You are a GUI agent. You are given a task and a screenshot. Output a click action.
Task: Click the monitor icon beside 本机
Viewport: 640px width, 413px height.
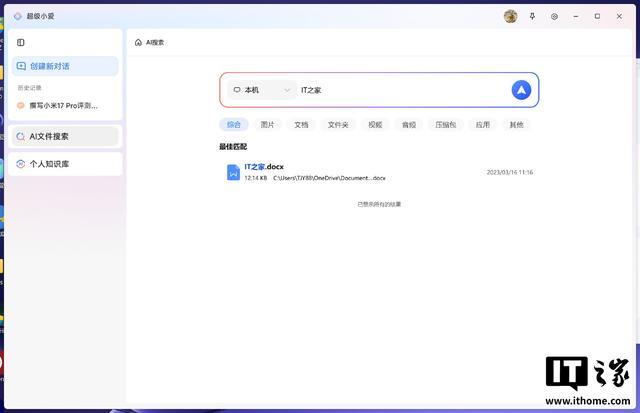click(x=237, y=90)
